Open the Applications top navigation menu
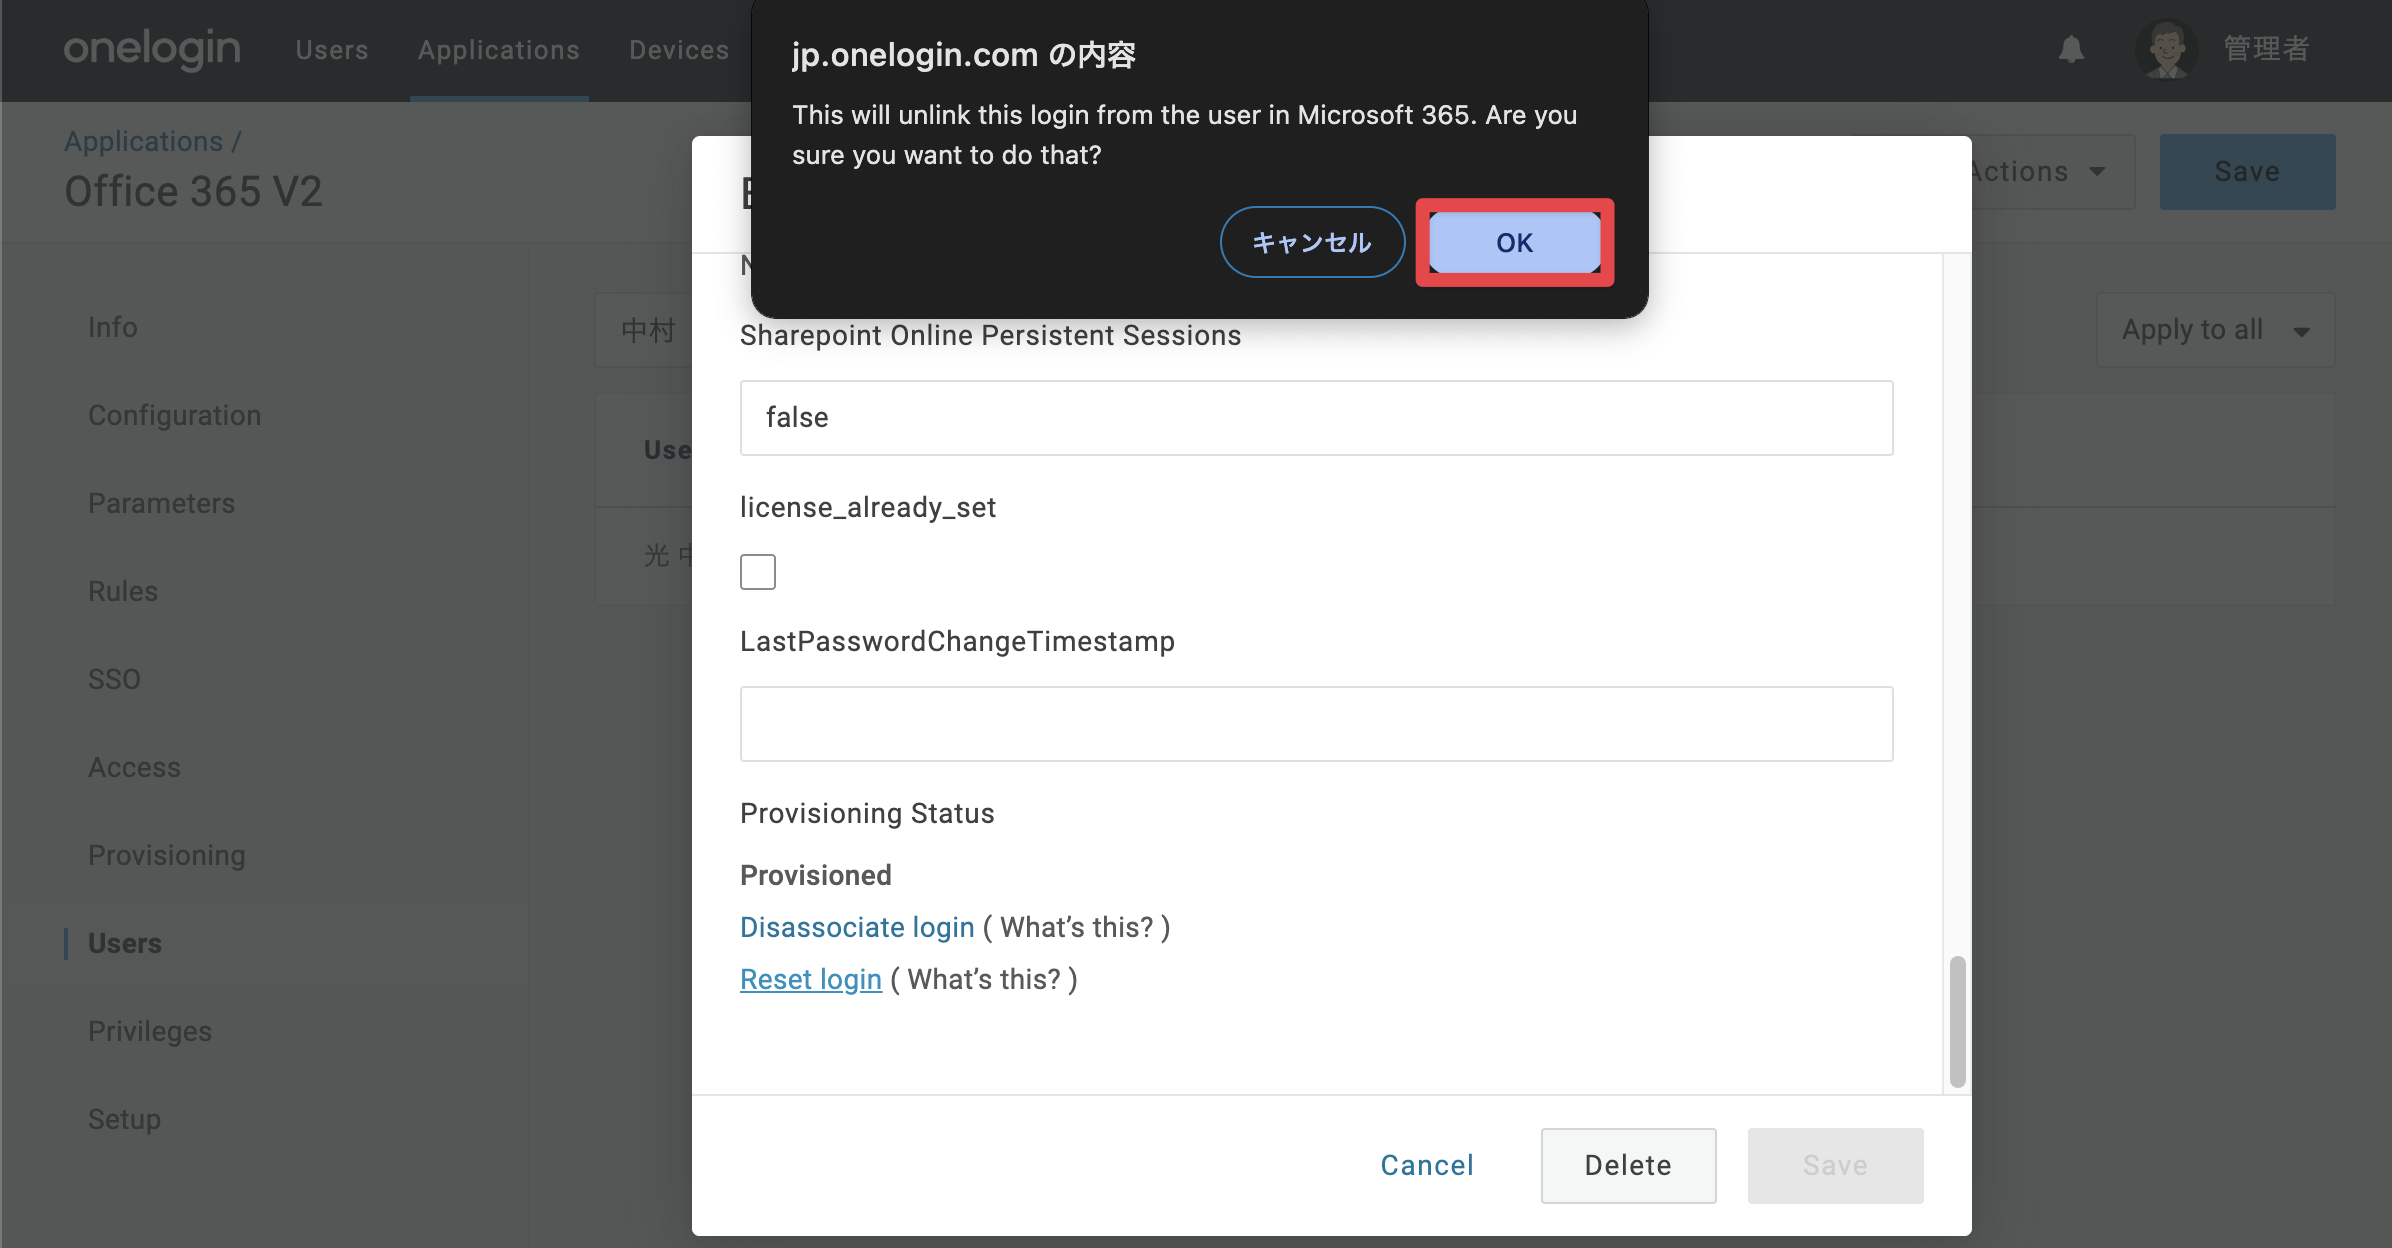The height and width of the screenshot is (1248, 2392). click(x=499, y=50)
